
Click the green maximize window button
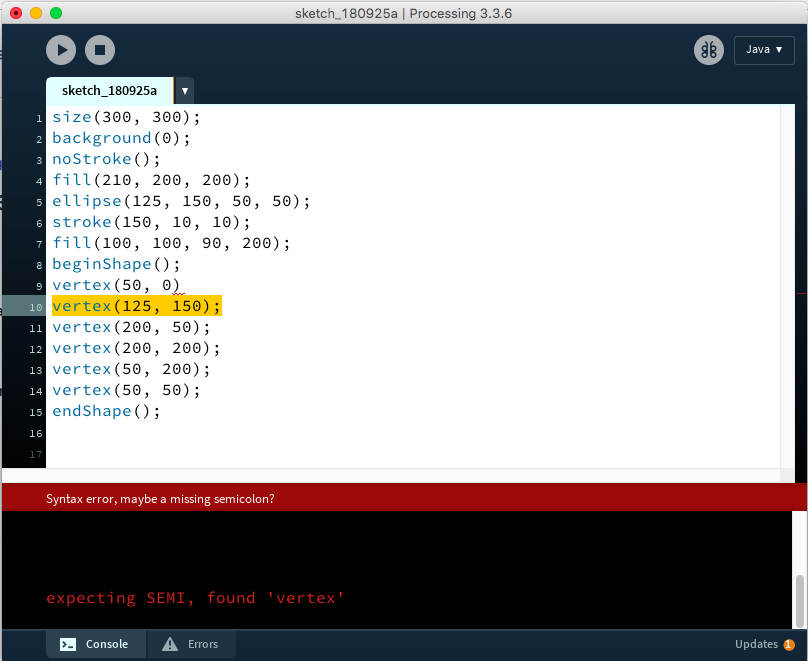coord(55,13)
